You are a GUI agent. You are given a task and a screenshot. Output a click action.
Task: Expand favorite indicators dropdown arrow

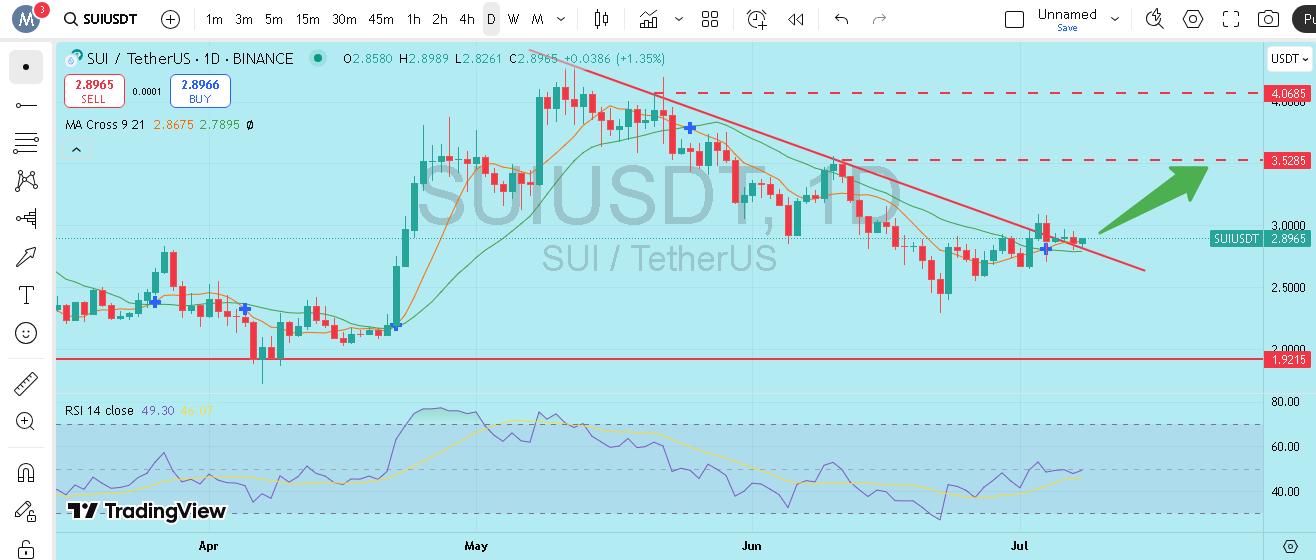pos(680,19)
